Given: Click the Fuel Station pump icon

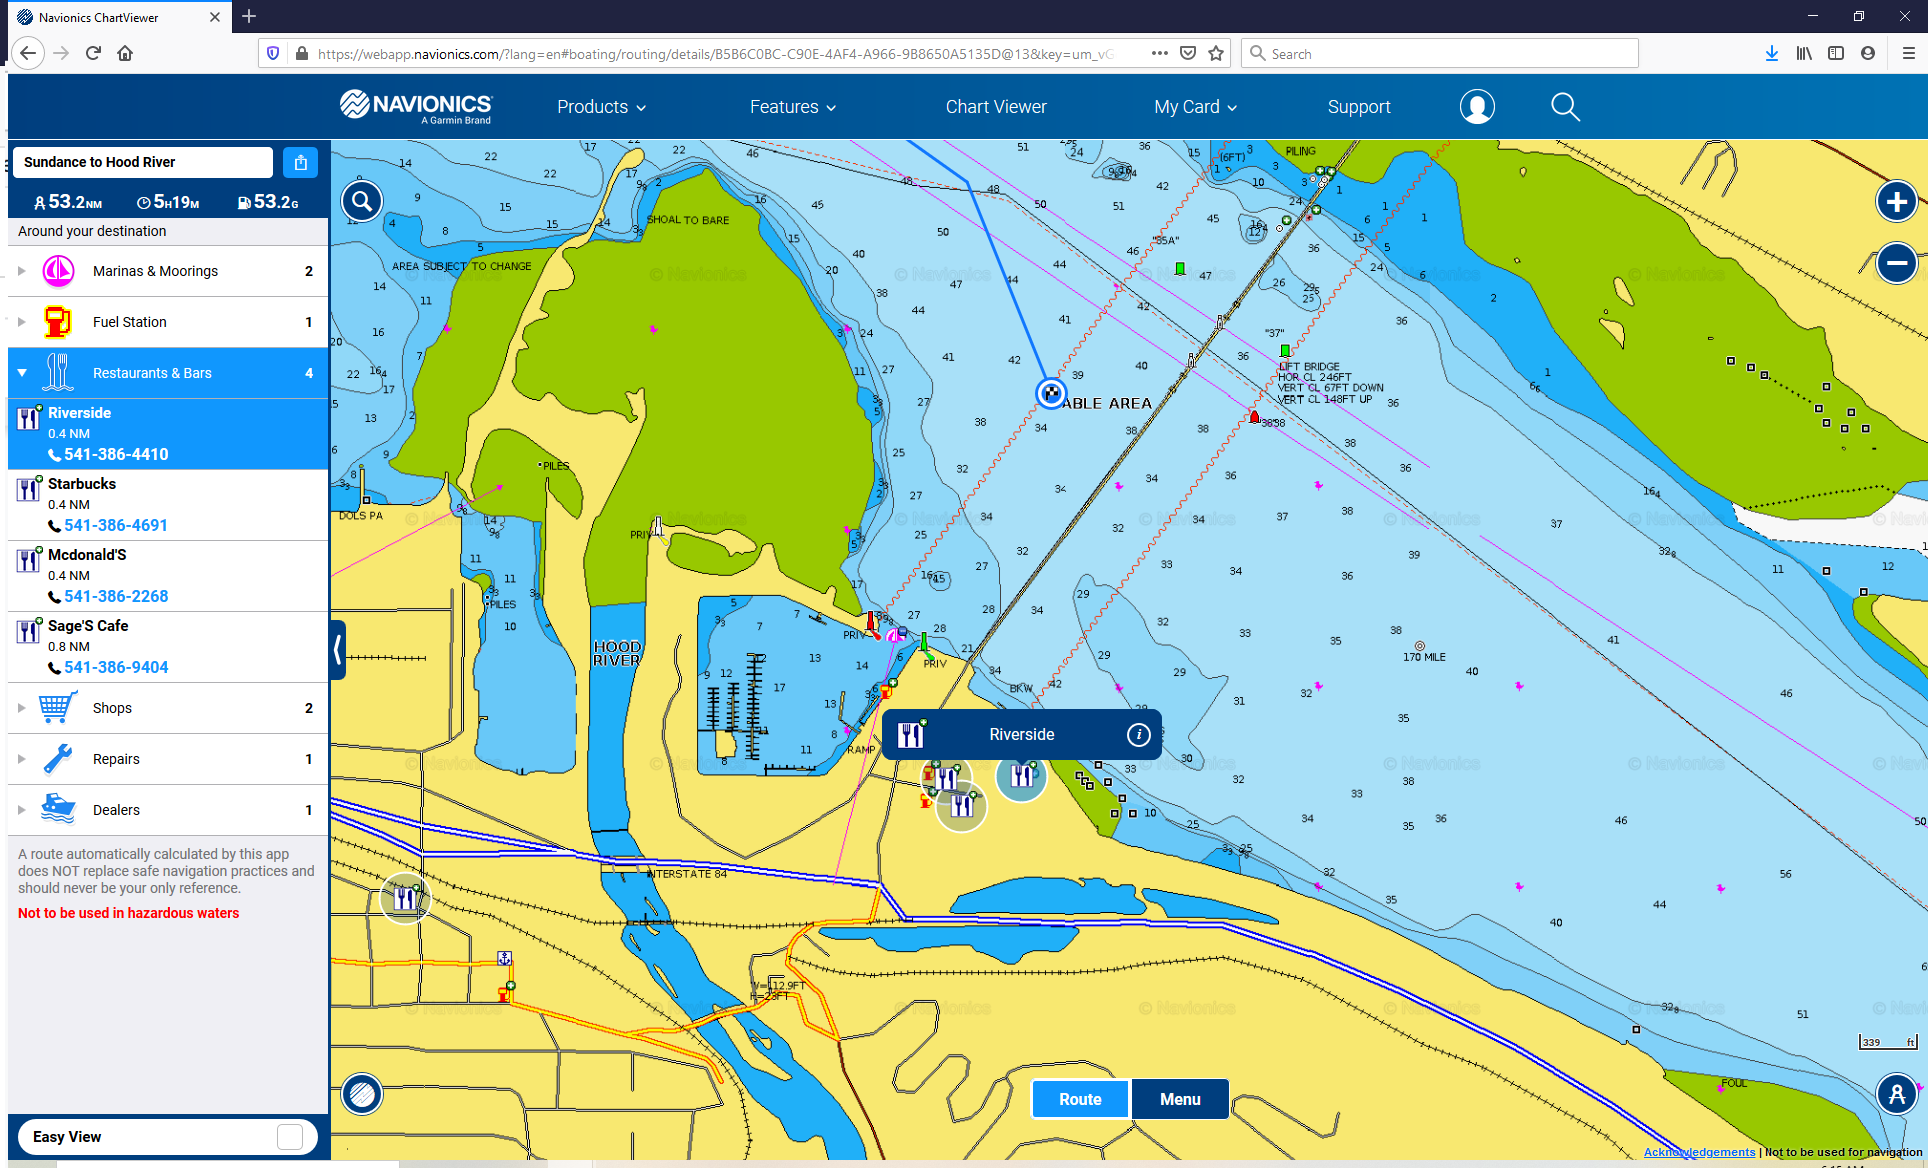Looking at the screenshot, I should (x=58, y=322).
